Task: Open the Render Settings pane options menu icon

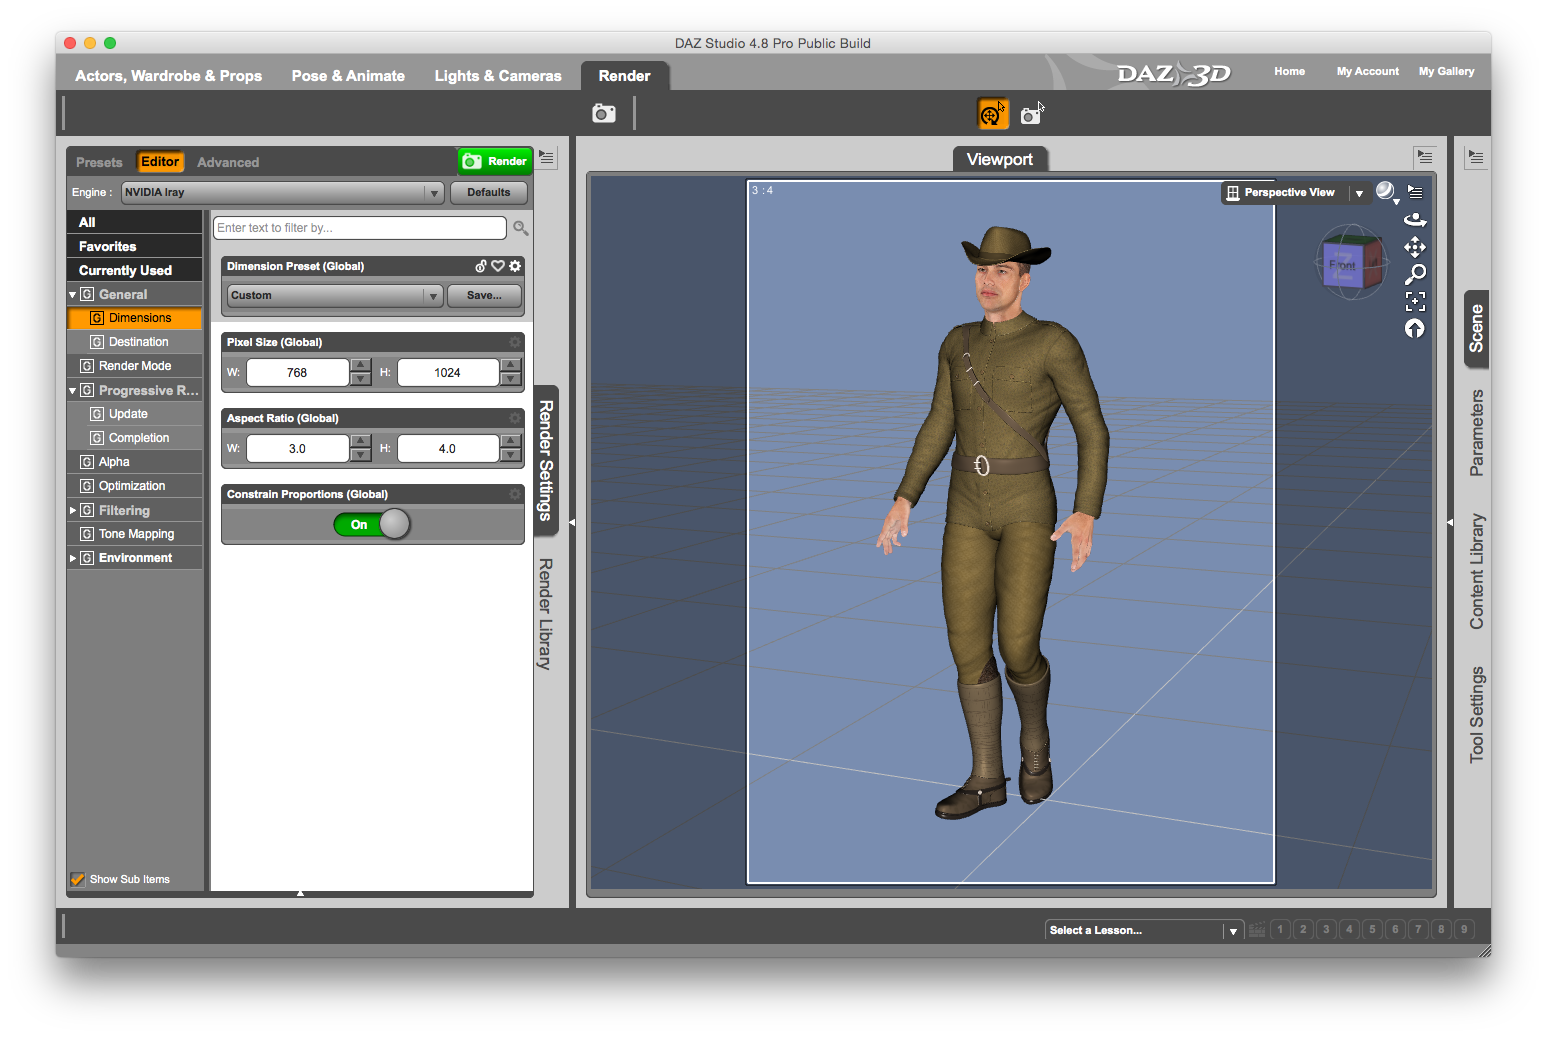Action: coord(546,157)
